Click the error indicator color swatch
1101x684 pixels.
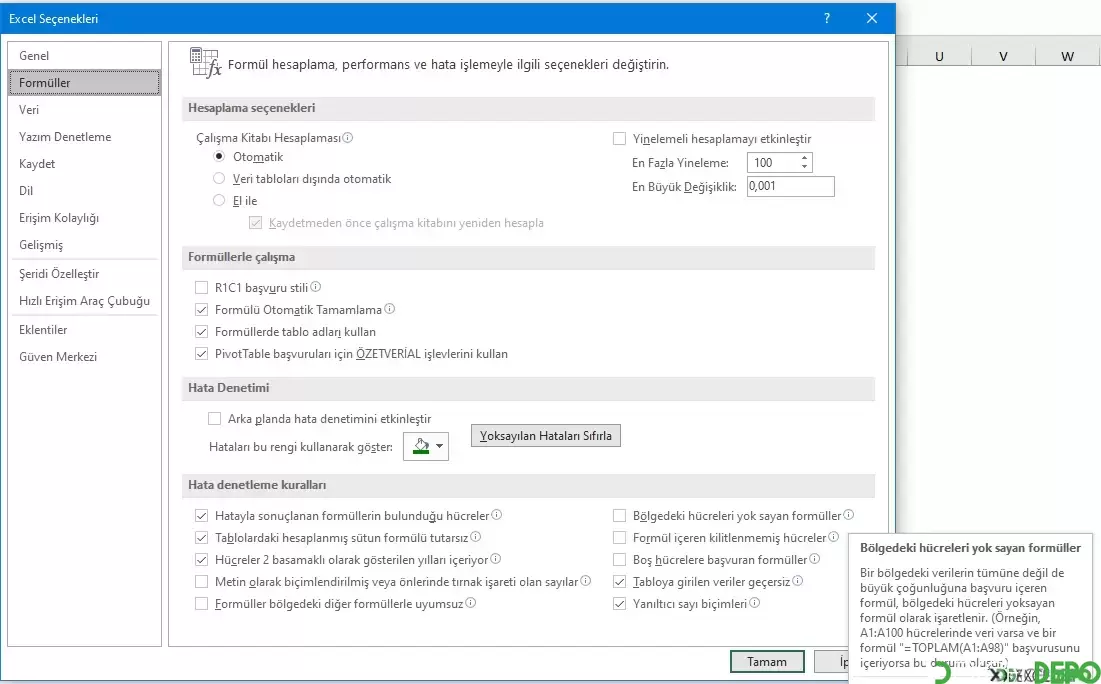[421, 446]
